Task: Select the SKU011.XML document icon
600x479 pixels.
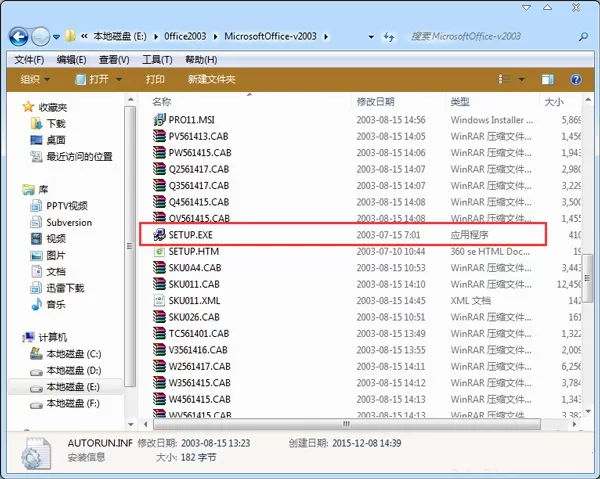Action: (159, 301)
